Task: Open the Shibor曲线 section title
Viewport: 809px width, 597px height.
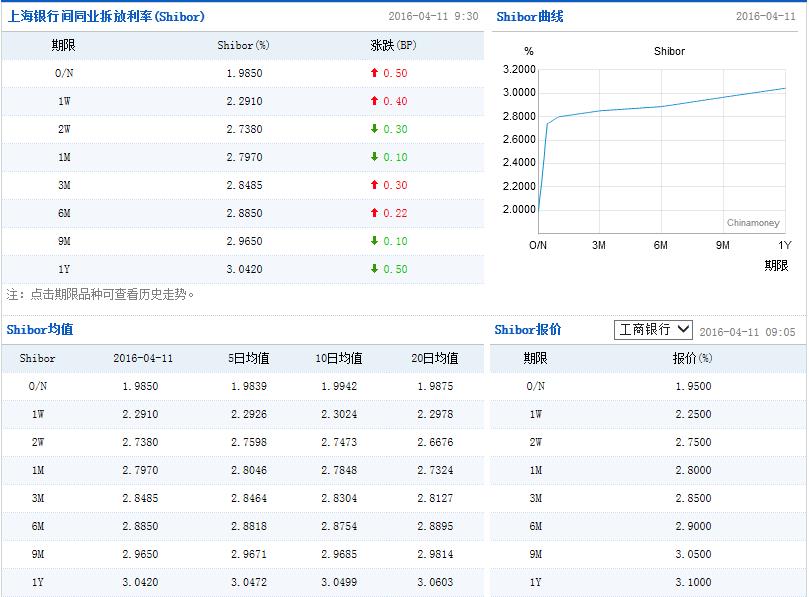Action: coord(529,16)
